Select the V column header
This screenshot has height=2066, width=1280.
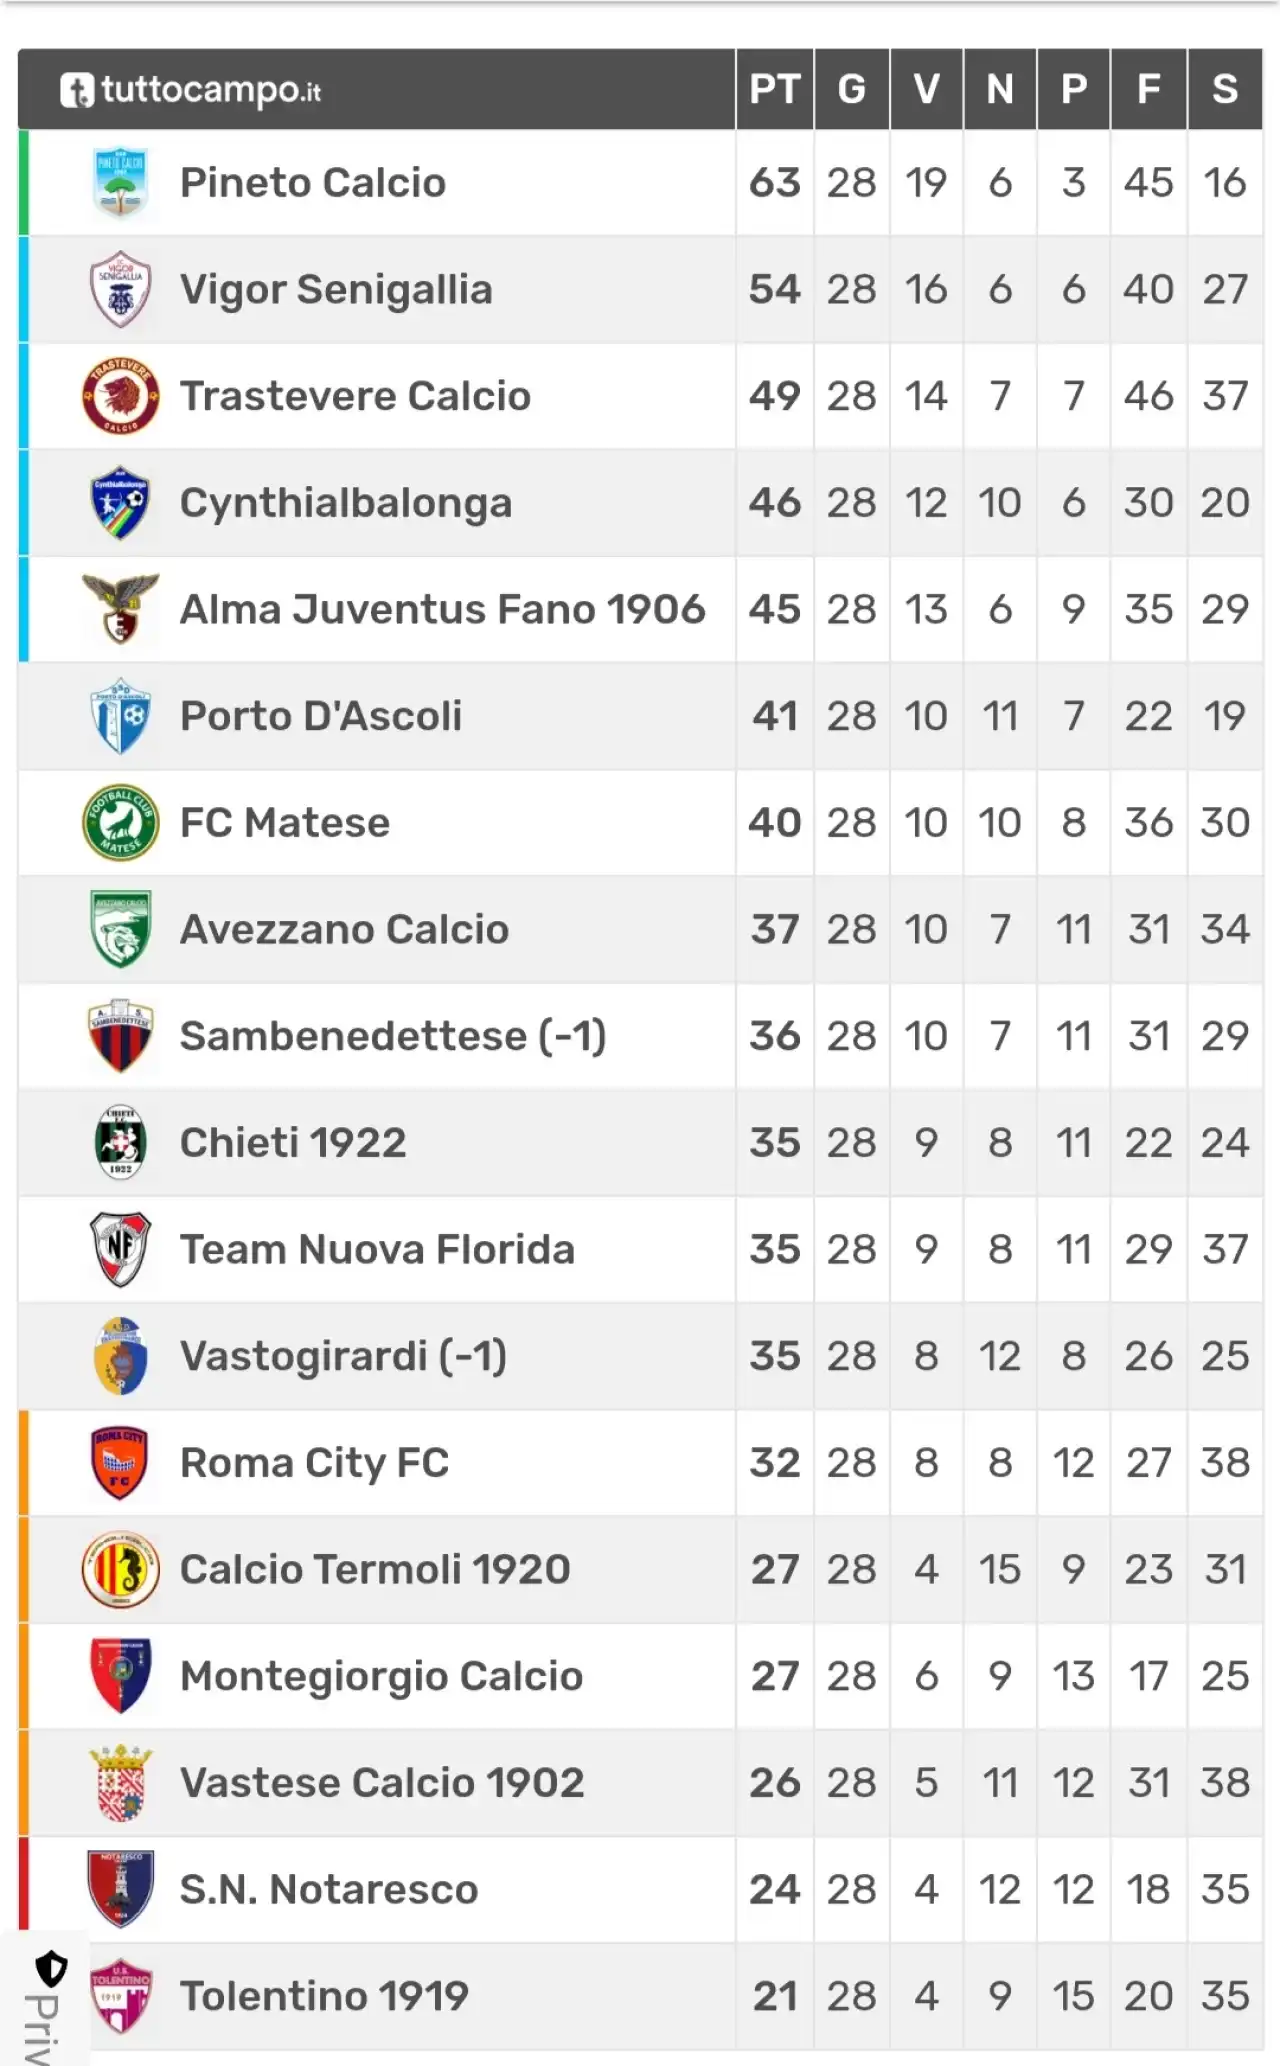(x=926, y=89)
